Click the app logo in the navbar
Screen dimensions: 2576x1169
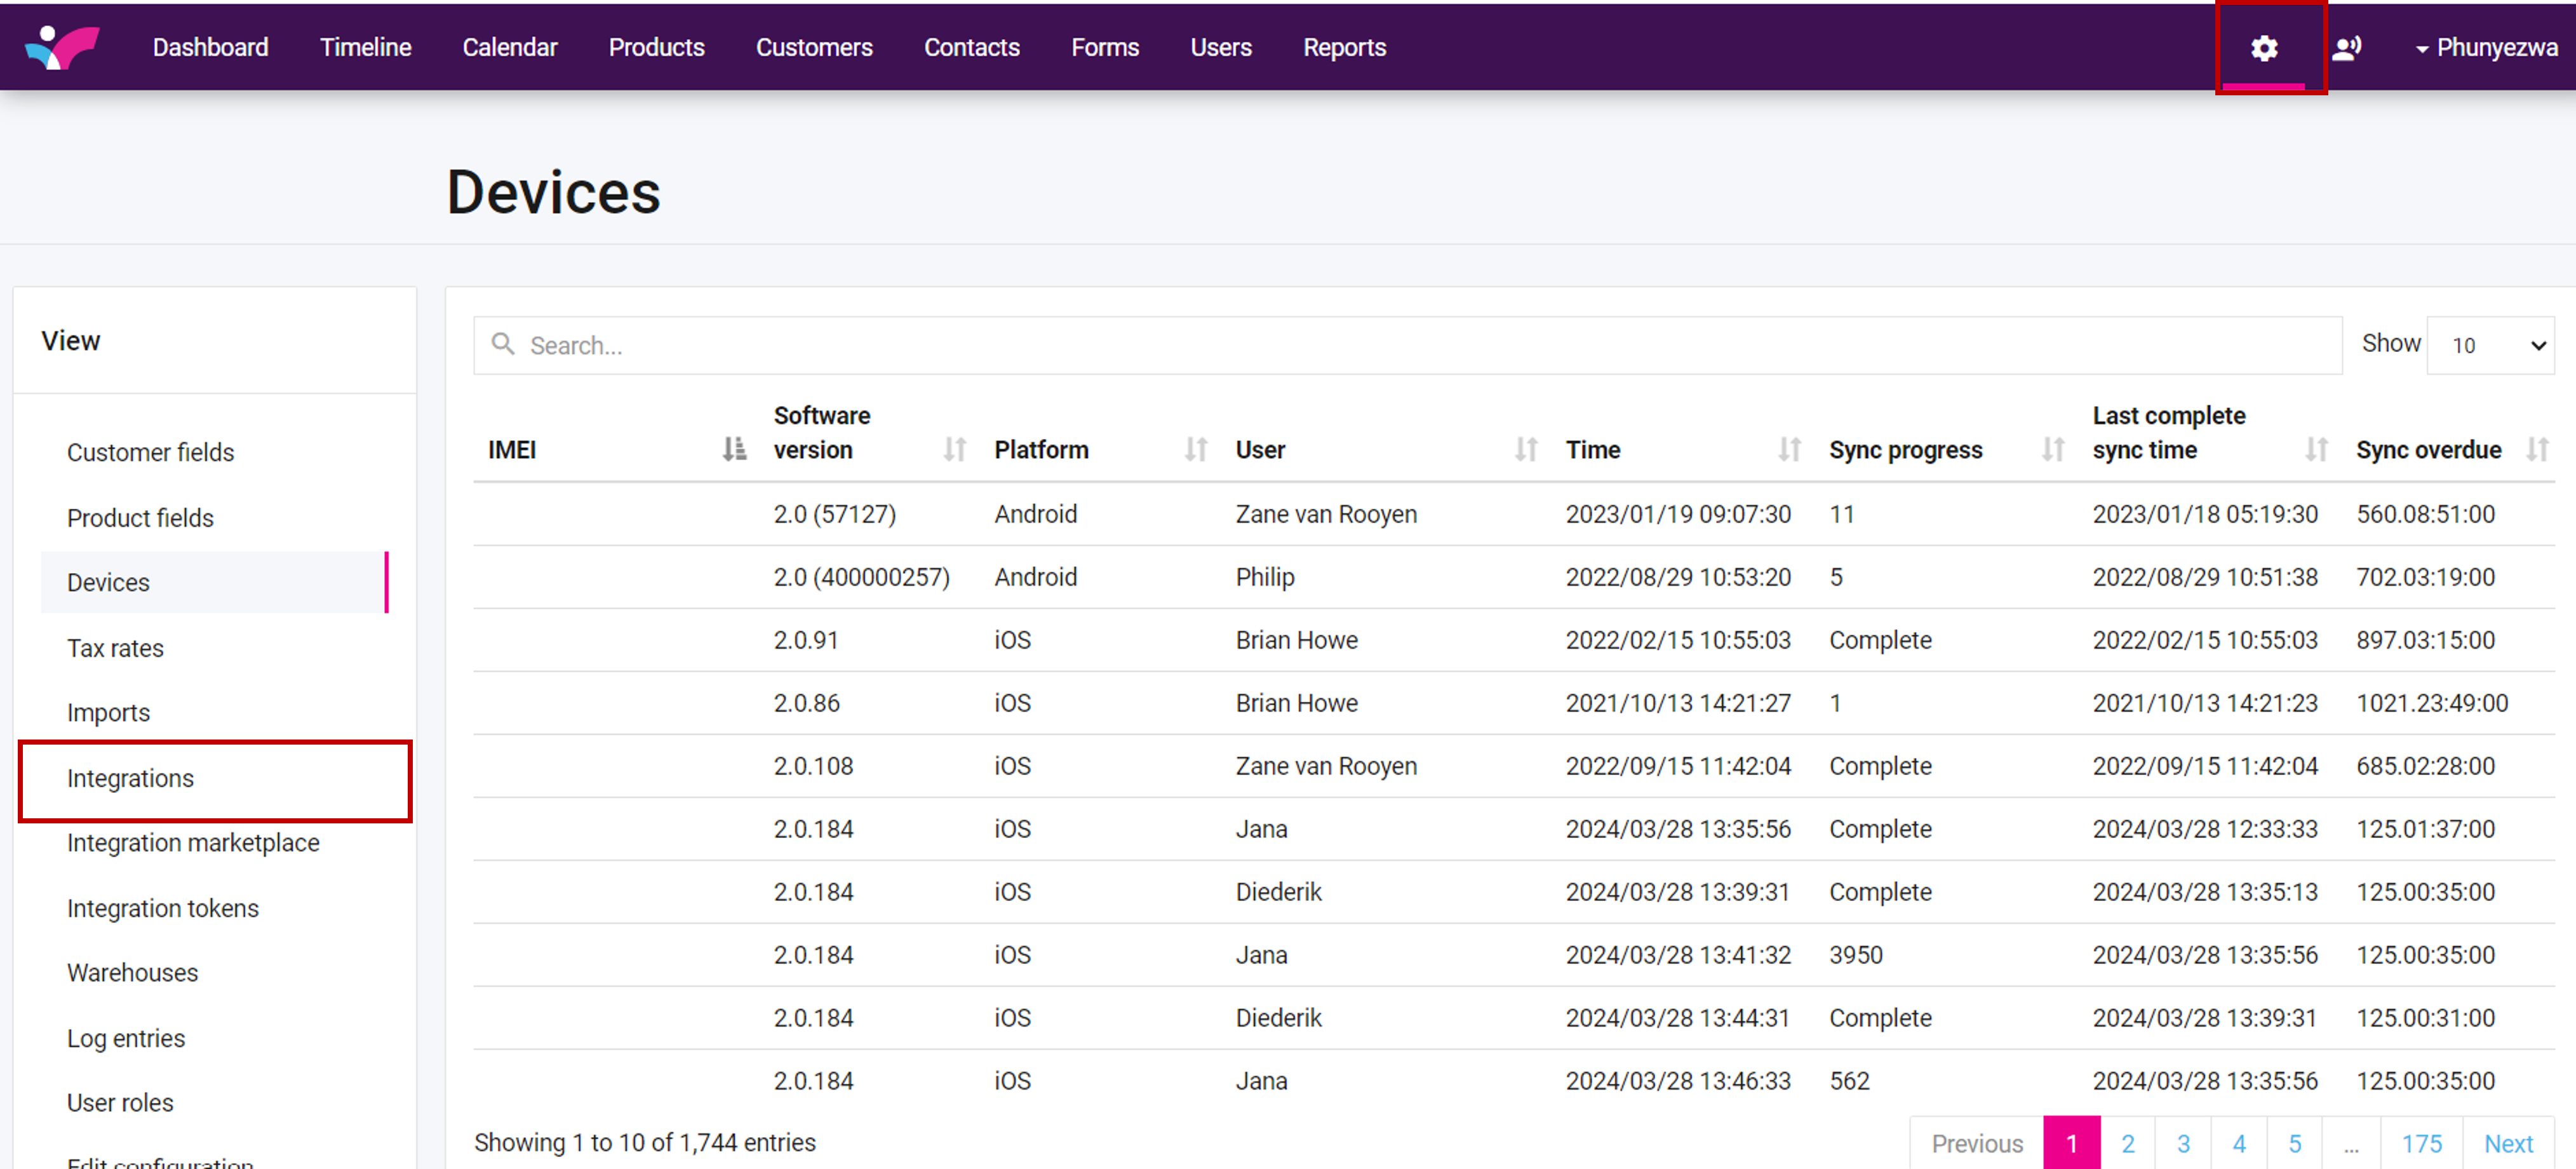(62, 47)
